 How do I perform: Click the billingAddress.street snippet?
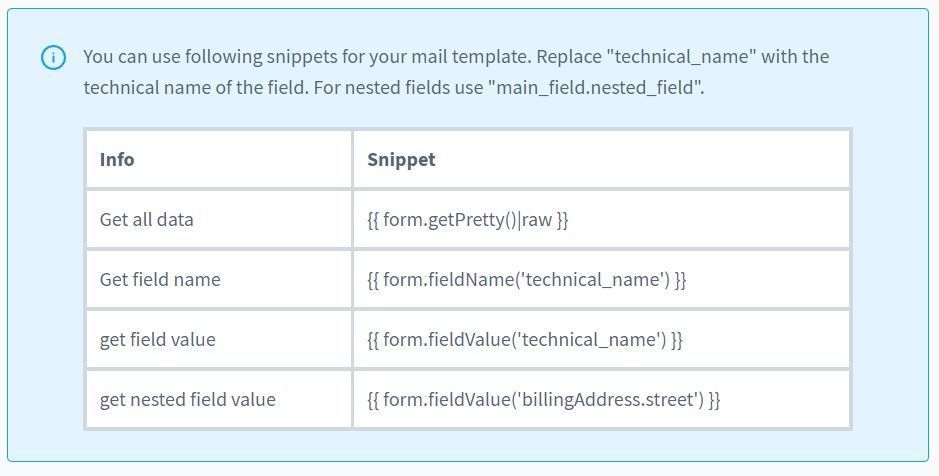(543, 400)
